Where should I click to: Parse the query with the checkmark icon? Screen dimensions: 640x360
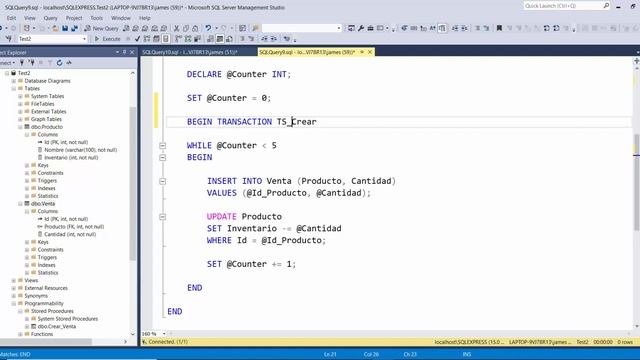click(138, 39)
